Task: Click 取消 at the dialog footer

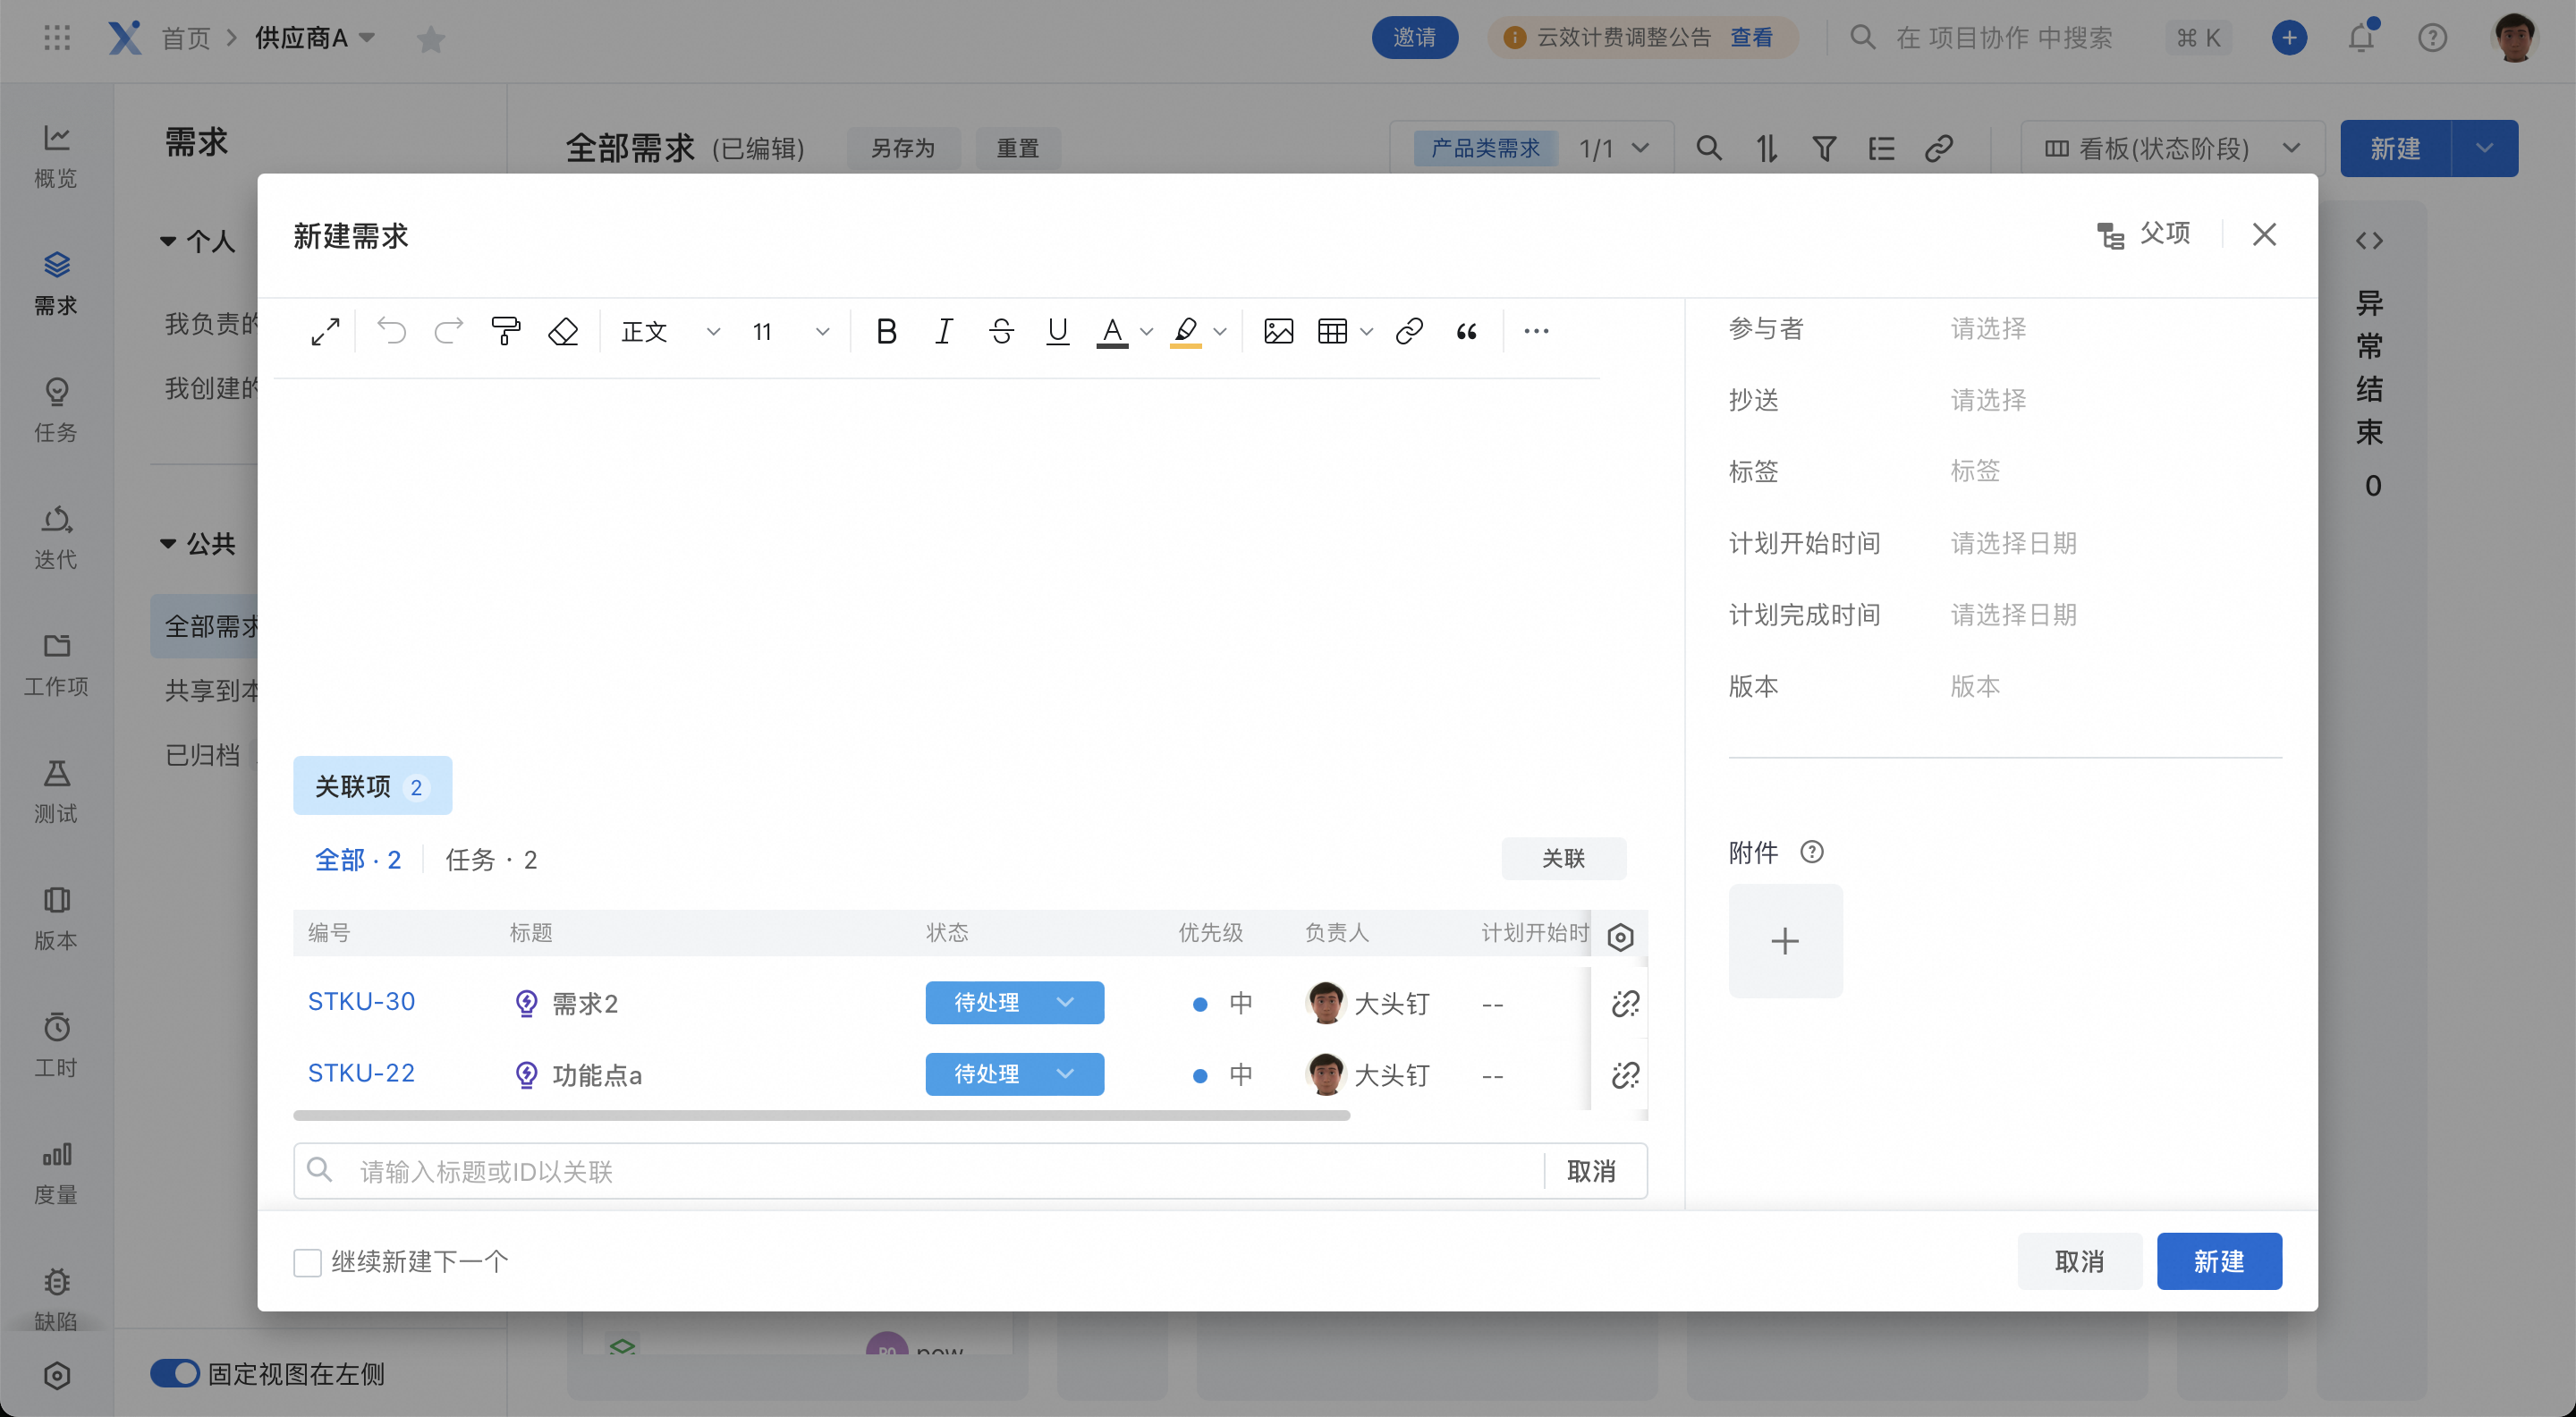Action: point(2080,1261)
